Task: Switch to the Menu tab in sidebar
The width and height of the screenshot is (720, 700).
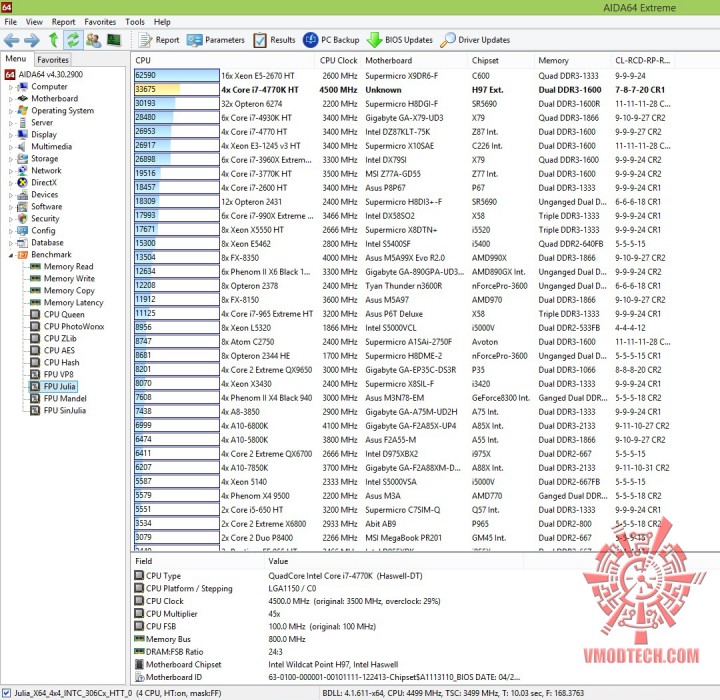Action: [16, 59]
